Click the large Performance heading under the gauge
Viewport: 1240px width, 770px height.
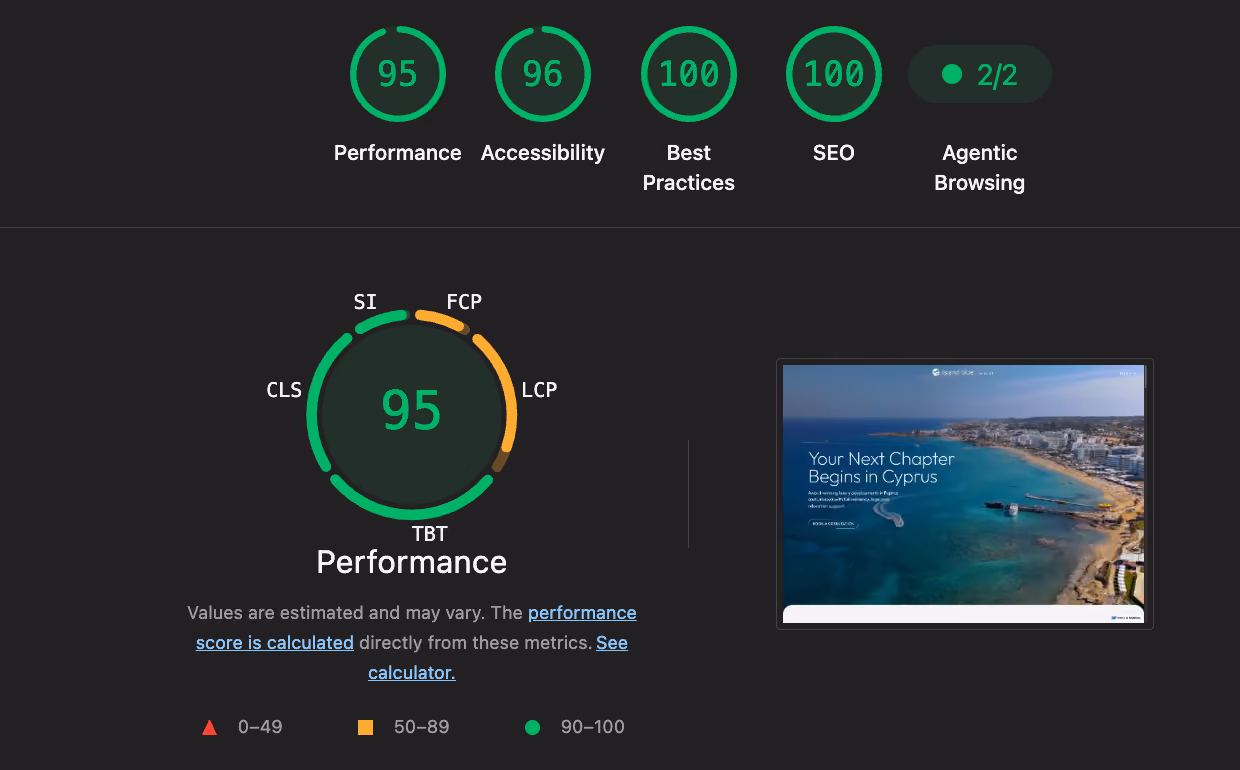(412, 562)
